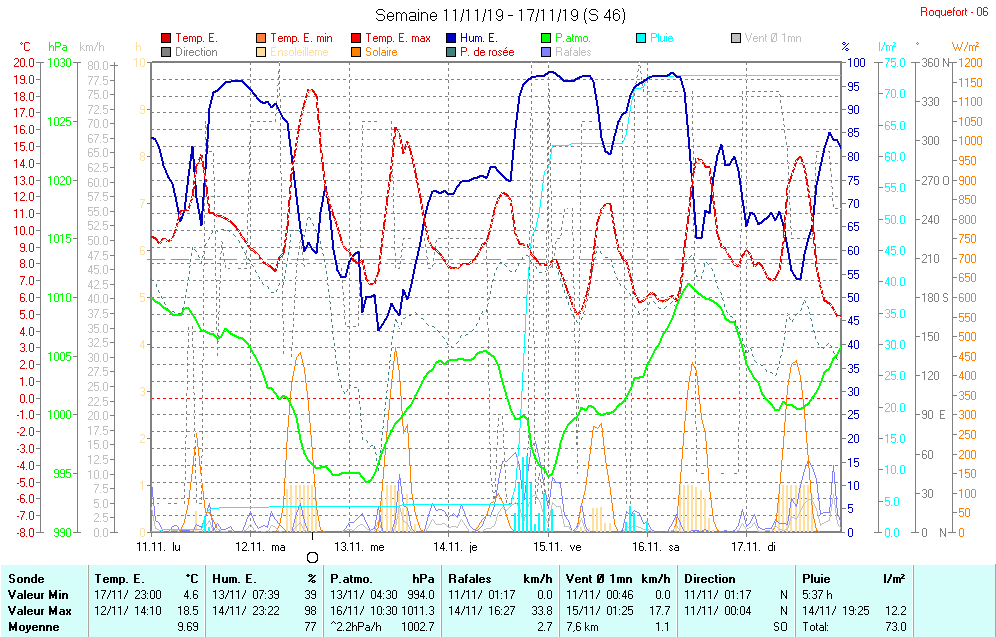Click the maximum wind value 17.7
Image resolution: width=996 pixels, height=637 pixels.
click(660, 611)
